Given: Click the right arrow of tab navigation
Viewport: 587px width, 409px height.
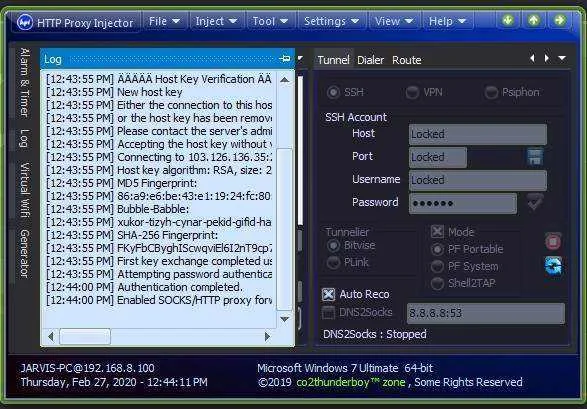Looking at the screenshot, I should [547, 58].
